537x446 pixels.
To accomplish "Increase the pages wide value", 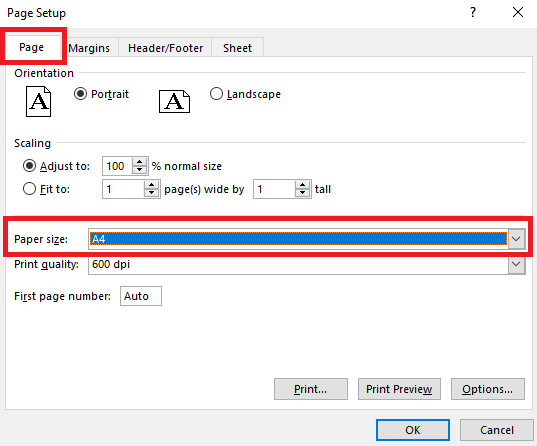I will [151, 185].
